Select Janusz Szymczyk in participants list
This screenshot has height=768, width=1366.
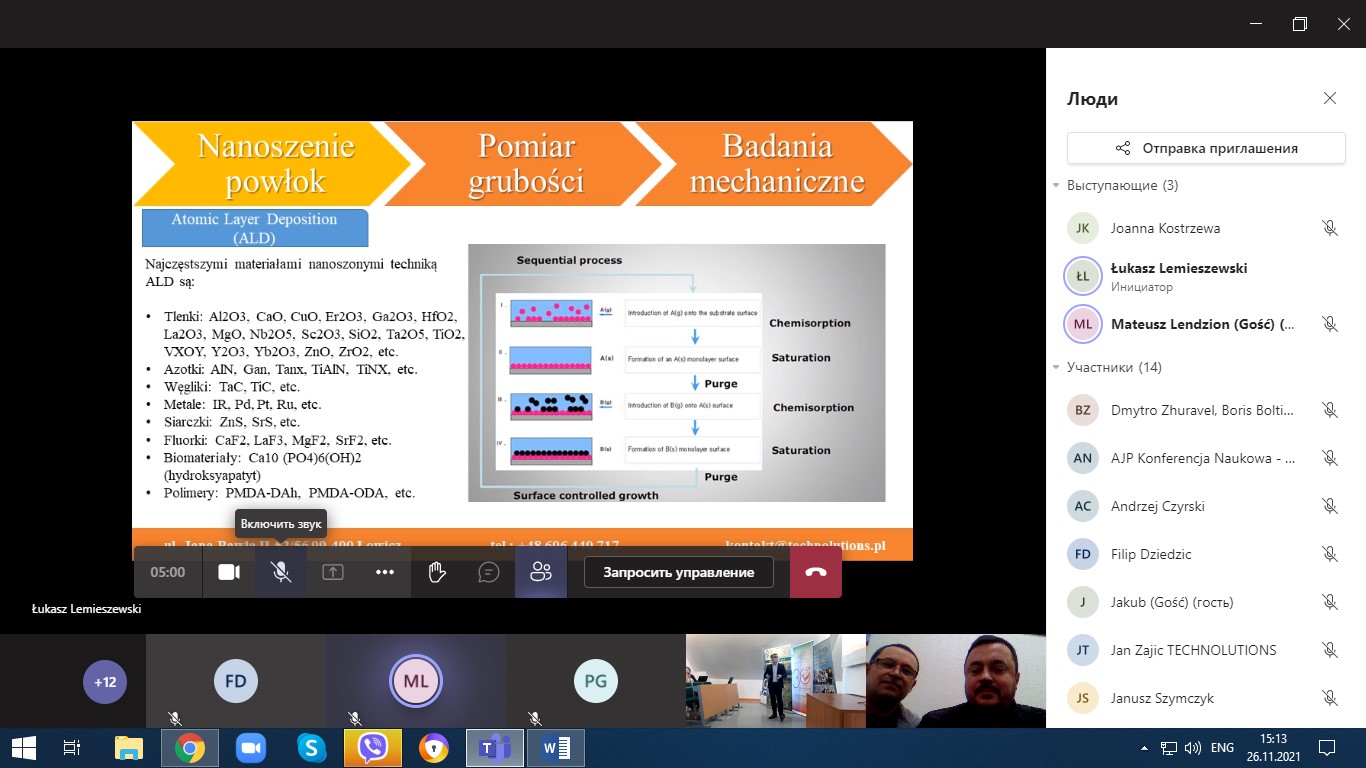pyautogui.click(x=1206, y=698)
